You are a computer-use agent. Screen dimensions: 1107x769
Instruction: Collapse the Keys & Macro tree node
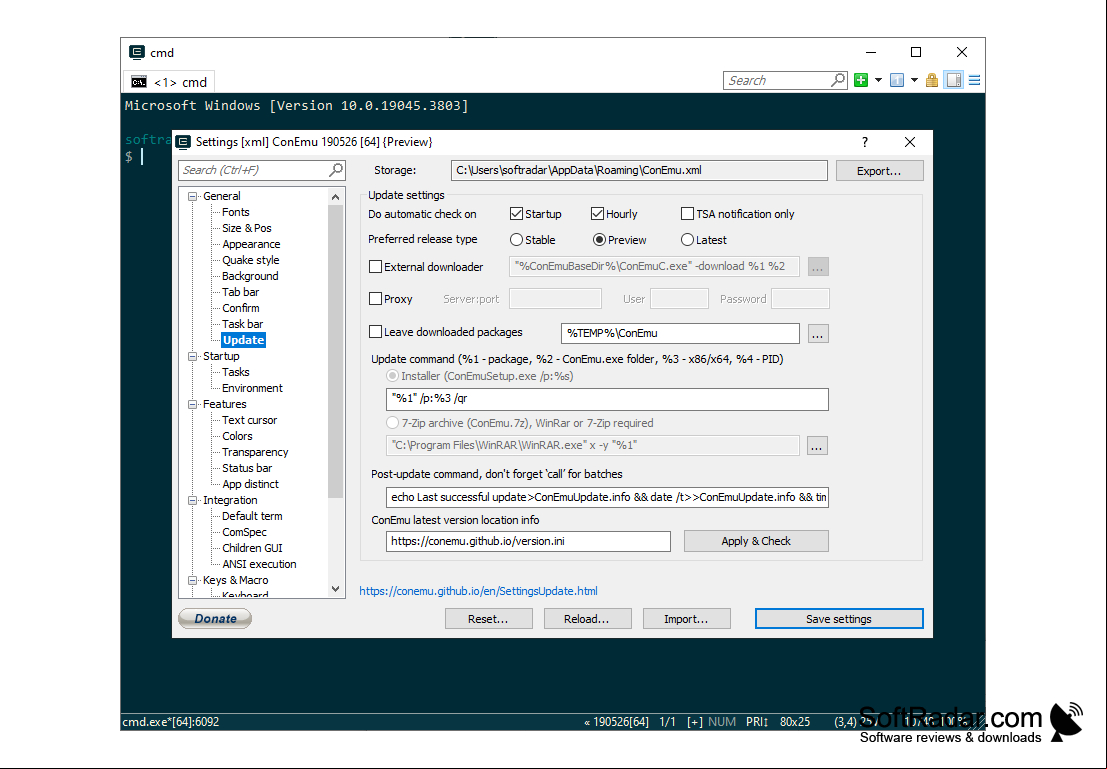coord(192,580)
